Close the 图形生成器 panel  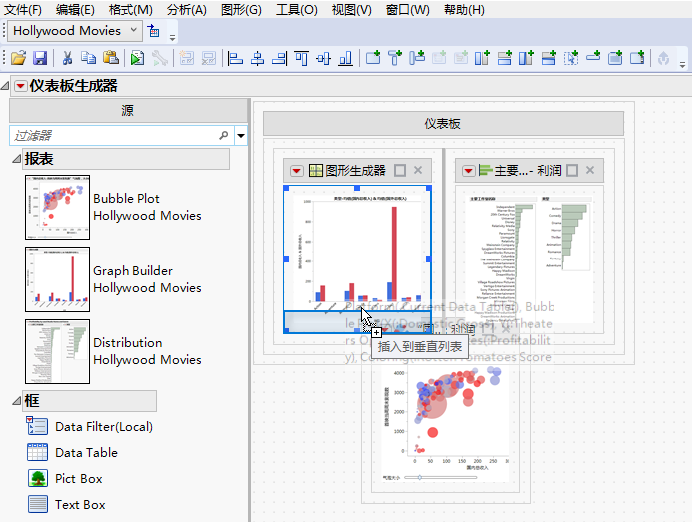(x=419, y=171)
